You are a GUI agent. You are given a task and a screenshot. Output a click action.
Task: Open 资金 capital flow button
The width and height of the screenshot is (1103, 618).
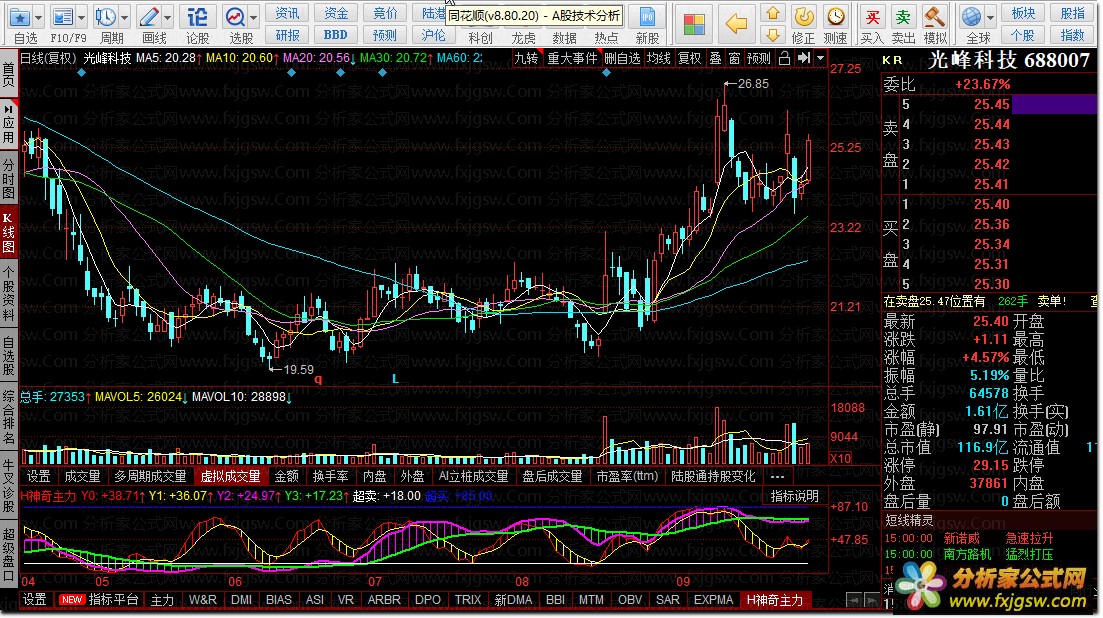pos(336,13)
